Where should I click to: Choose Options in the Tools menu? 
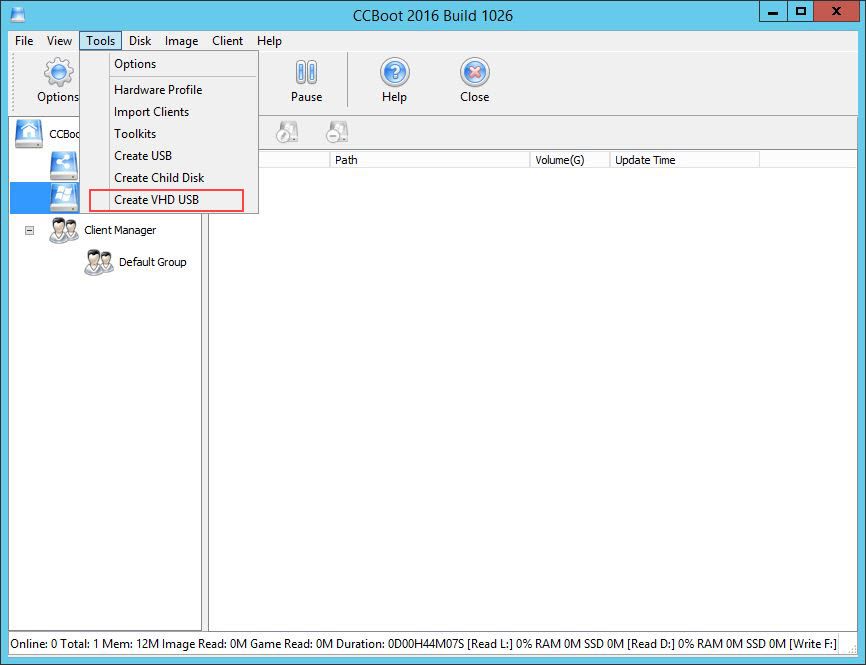tap(168, 64)
